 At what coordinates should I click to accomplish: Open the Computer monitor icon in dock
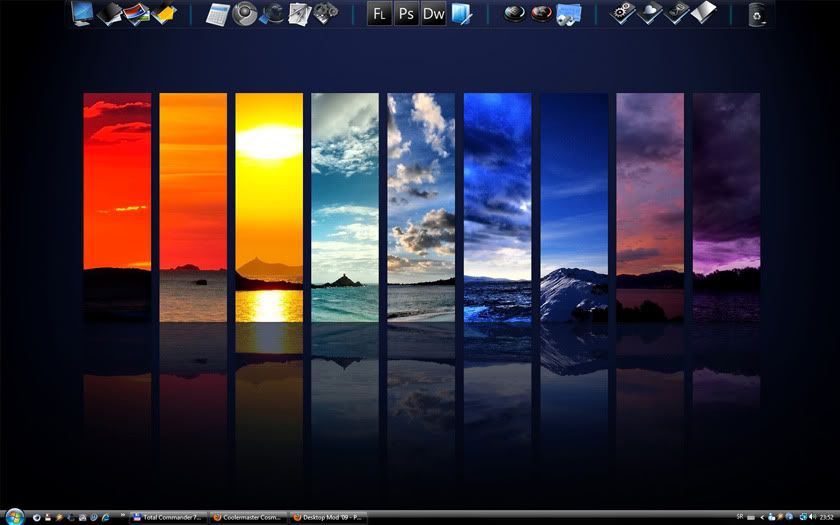coord(82,13)
